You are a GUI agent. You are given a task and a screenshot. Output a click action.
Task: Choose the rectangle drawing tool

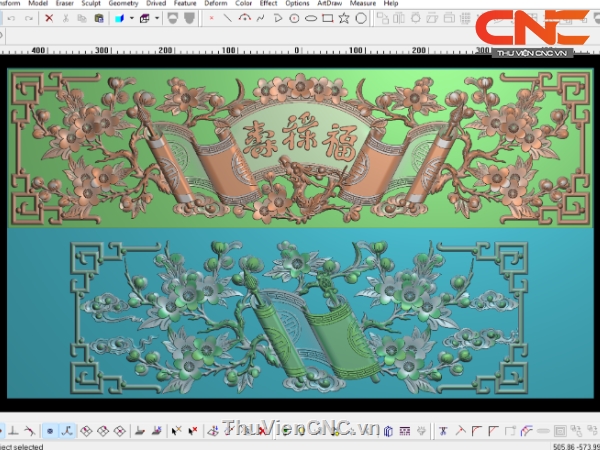point(327,18)
